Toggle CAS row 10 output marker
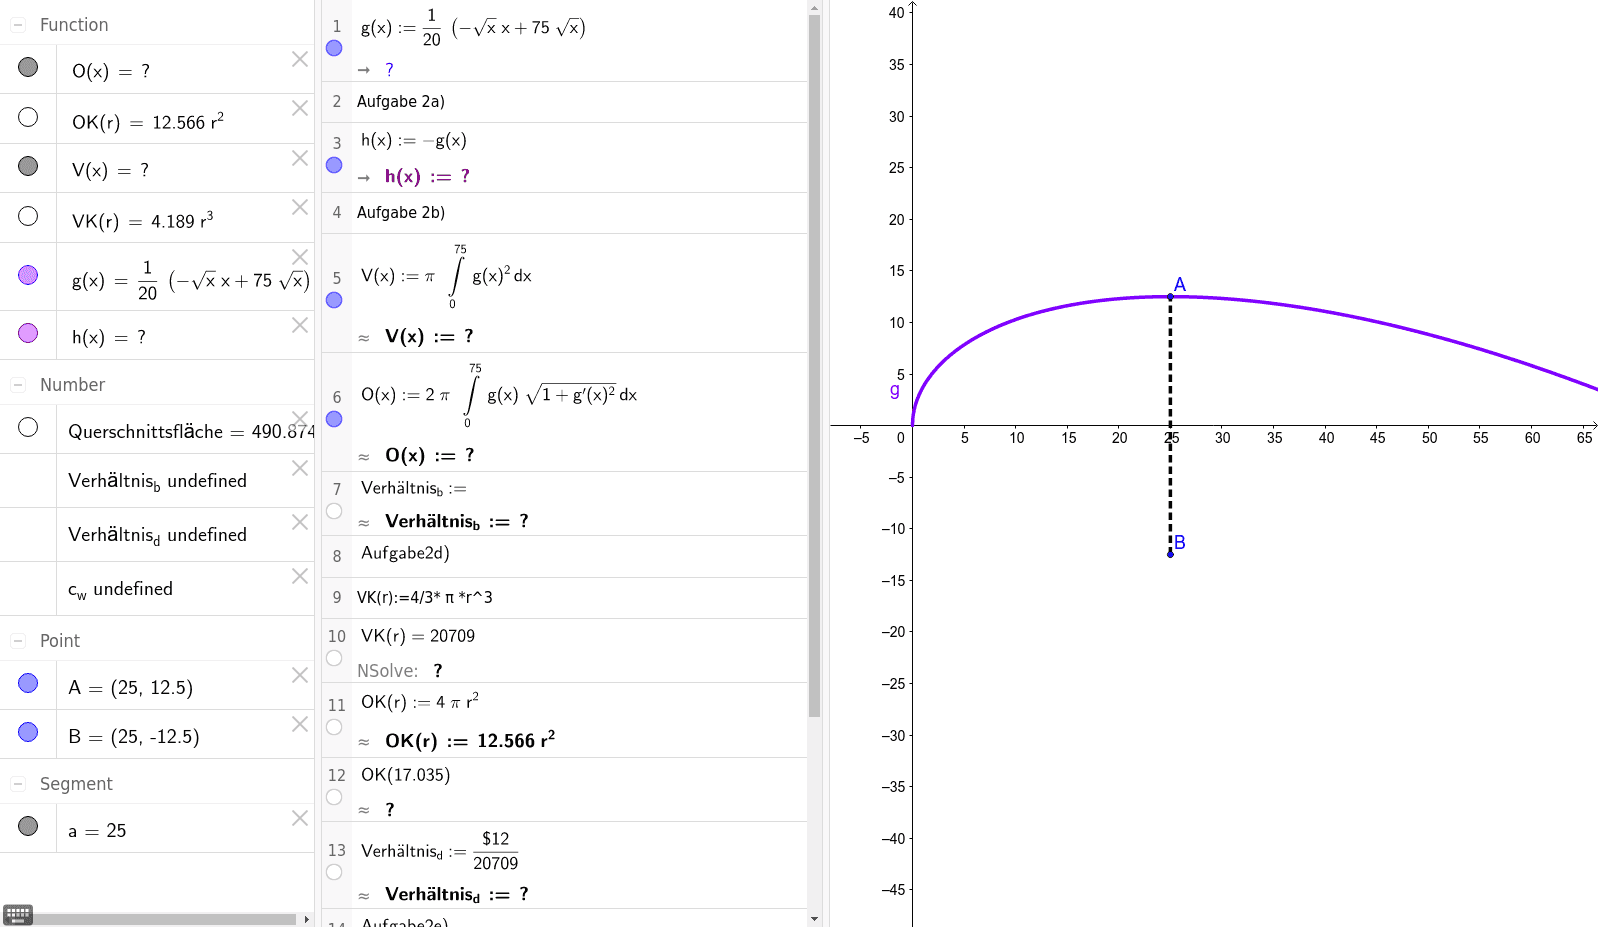1600x929 pixels. pos(334,658)
